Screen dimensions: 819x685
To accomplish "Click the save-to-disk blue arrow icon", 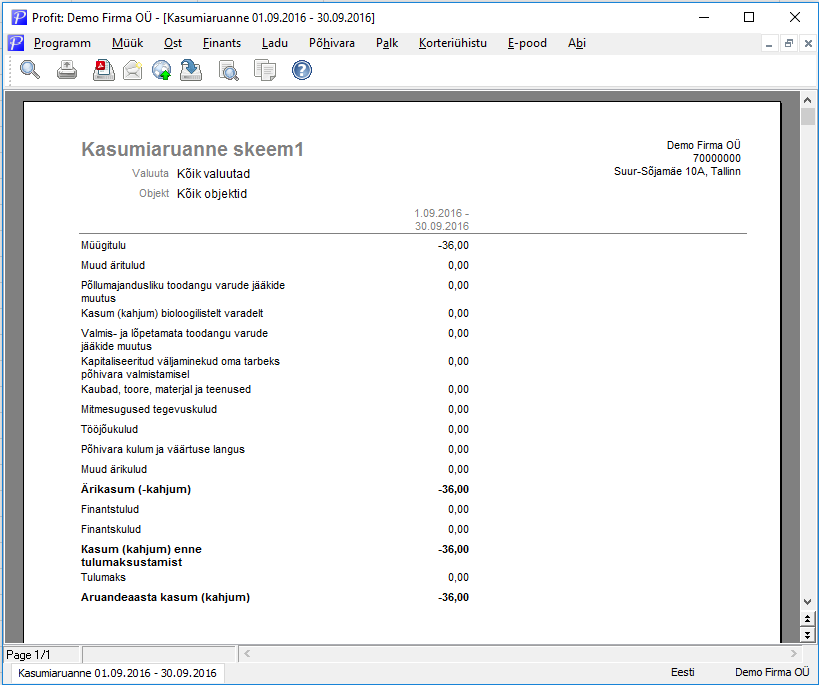I will point(191,70).
